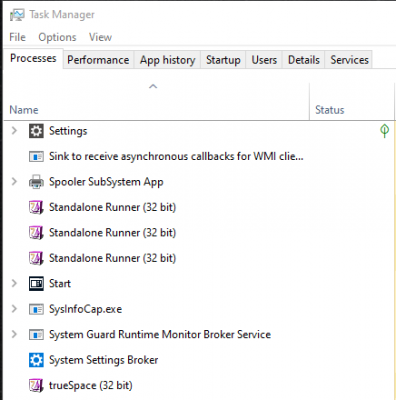Expand the SysInfoCap.exe process group
The height and width of the screenshot is (400, 396).
point(14,309)
